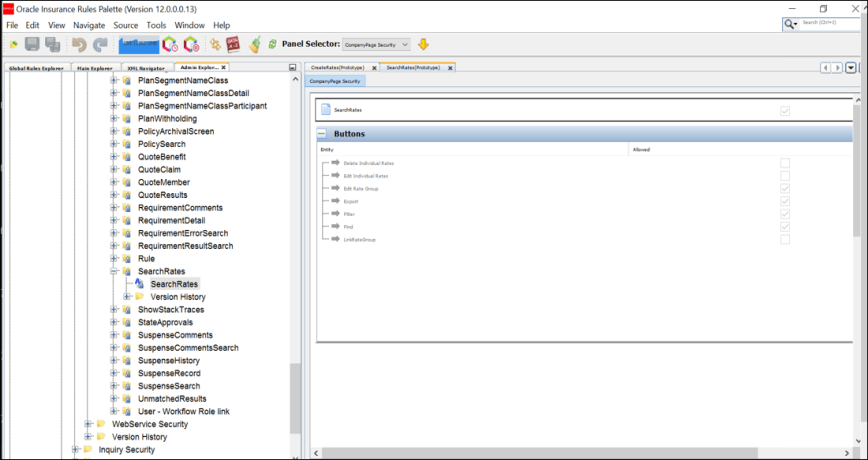Expand the PolicySearch tree node
This screenshot has width=868, height=460.
point(114,144)
